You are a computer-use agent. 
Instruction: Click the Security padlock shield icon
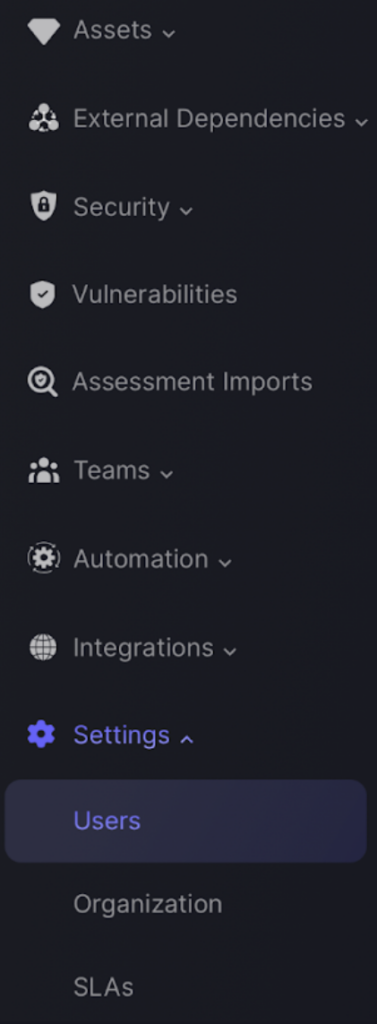[x=43, y=206]
